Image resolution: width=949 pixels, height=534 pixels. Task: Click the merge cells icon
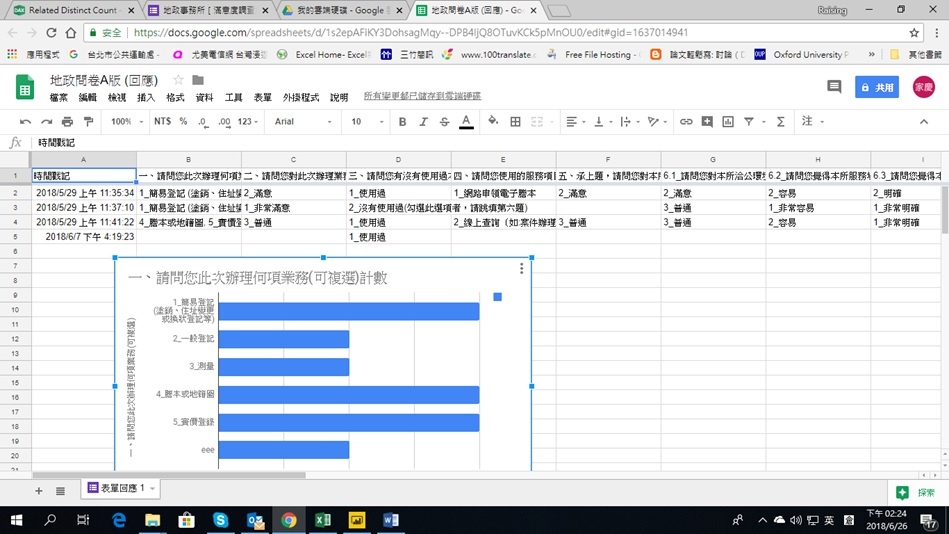coord(537,122)
